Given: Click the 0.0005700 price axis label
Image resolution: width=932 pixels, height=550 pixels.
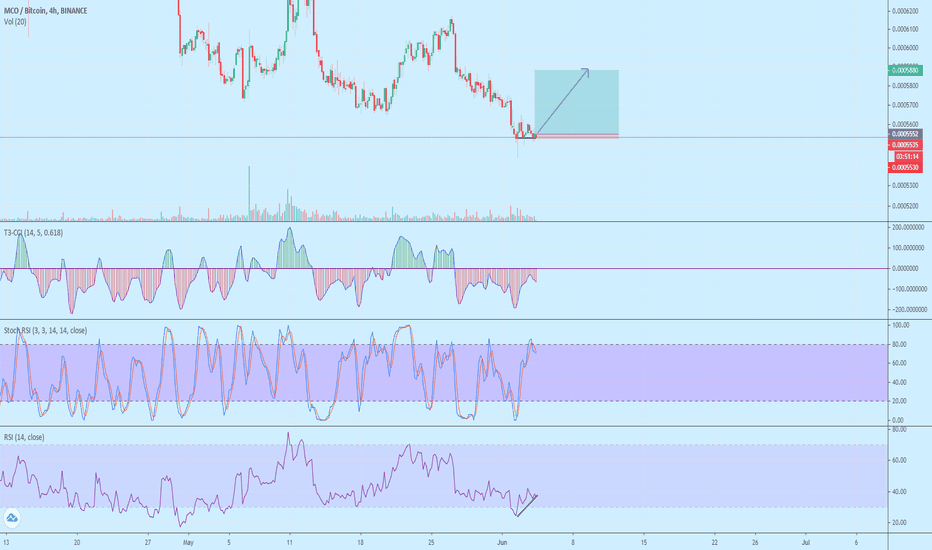Looking at the screenshot, I should (x=905, y=105).
